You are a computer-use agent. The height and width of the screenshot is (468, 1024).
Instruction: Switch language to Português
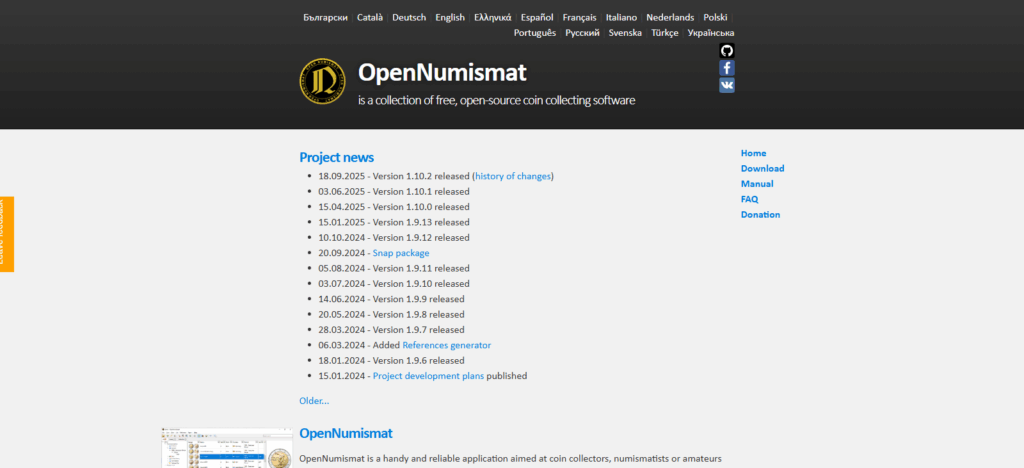coord(535,33)
